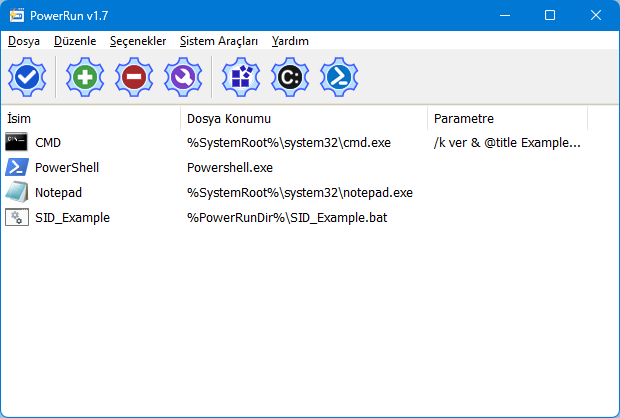Sort list by İsim column header
The width and height of the screenshot is (620, 418).
click(91, 118)
